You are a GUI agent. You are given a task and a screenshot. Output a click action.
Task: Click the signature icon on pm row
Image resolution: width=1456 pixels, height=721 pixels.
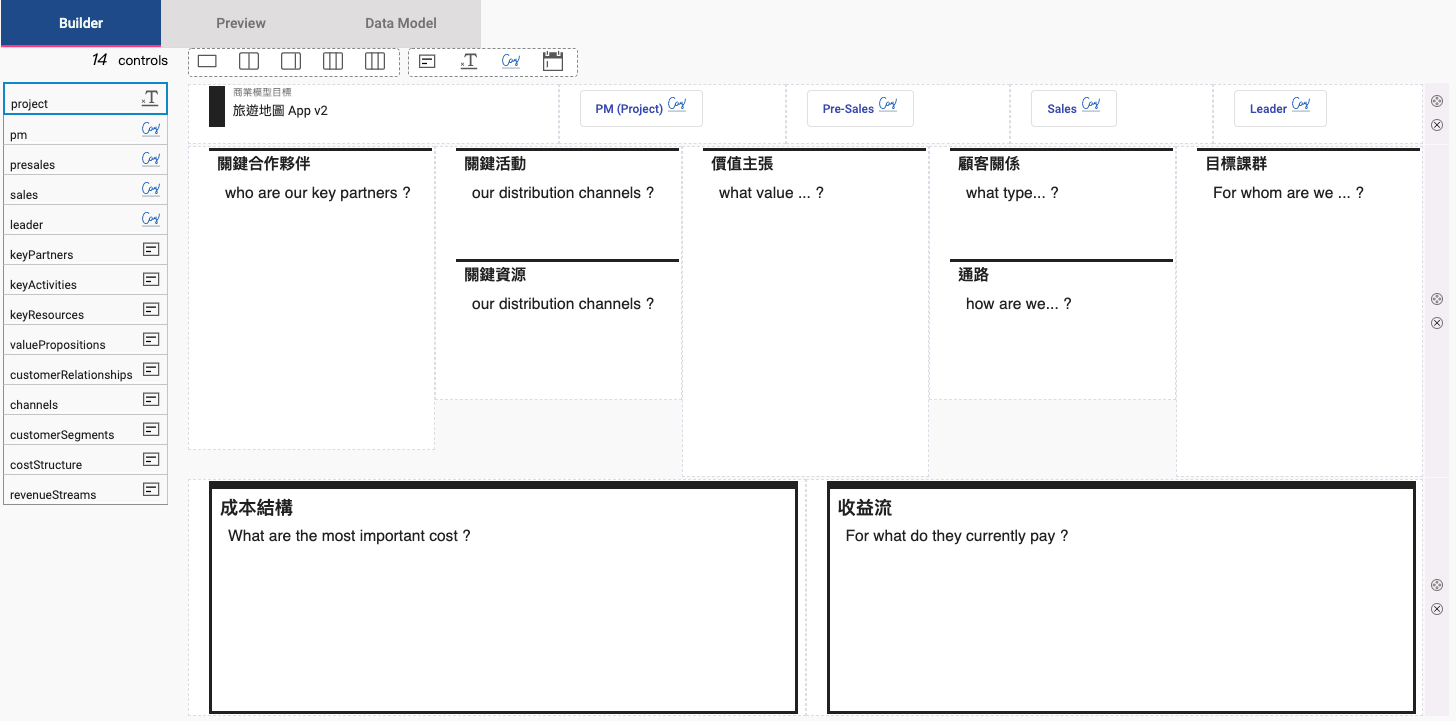[x=151, y=129]
